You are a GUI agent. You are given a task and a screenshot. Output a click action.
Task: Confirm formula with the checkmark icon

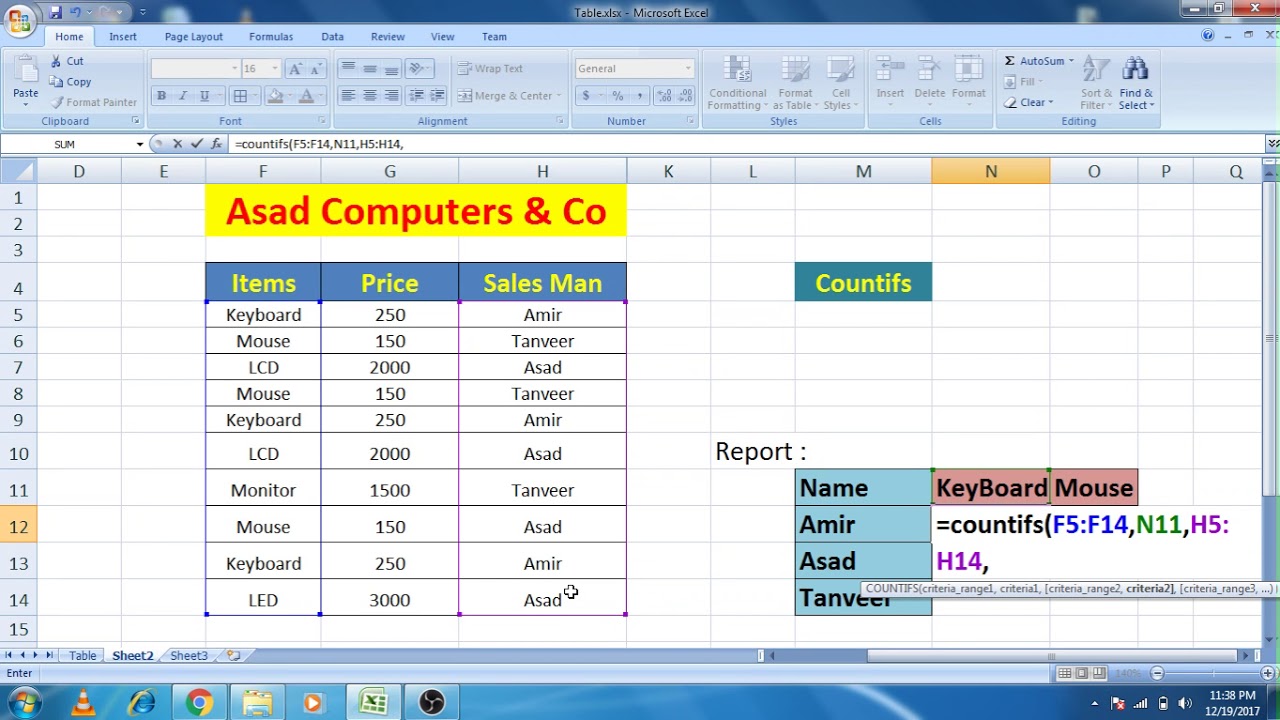tap(197, 144)
